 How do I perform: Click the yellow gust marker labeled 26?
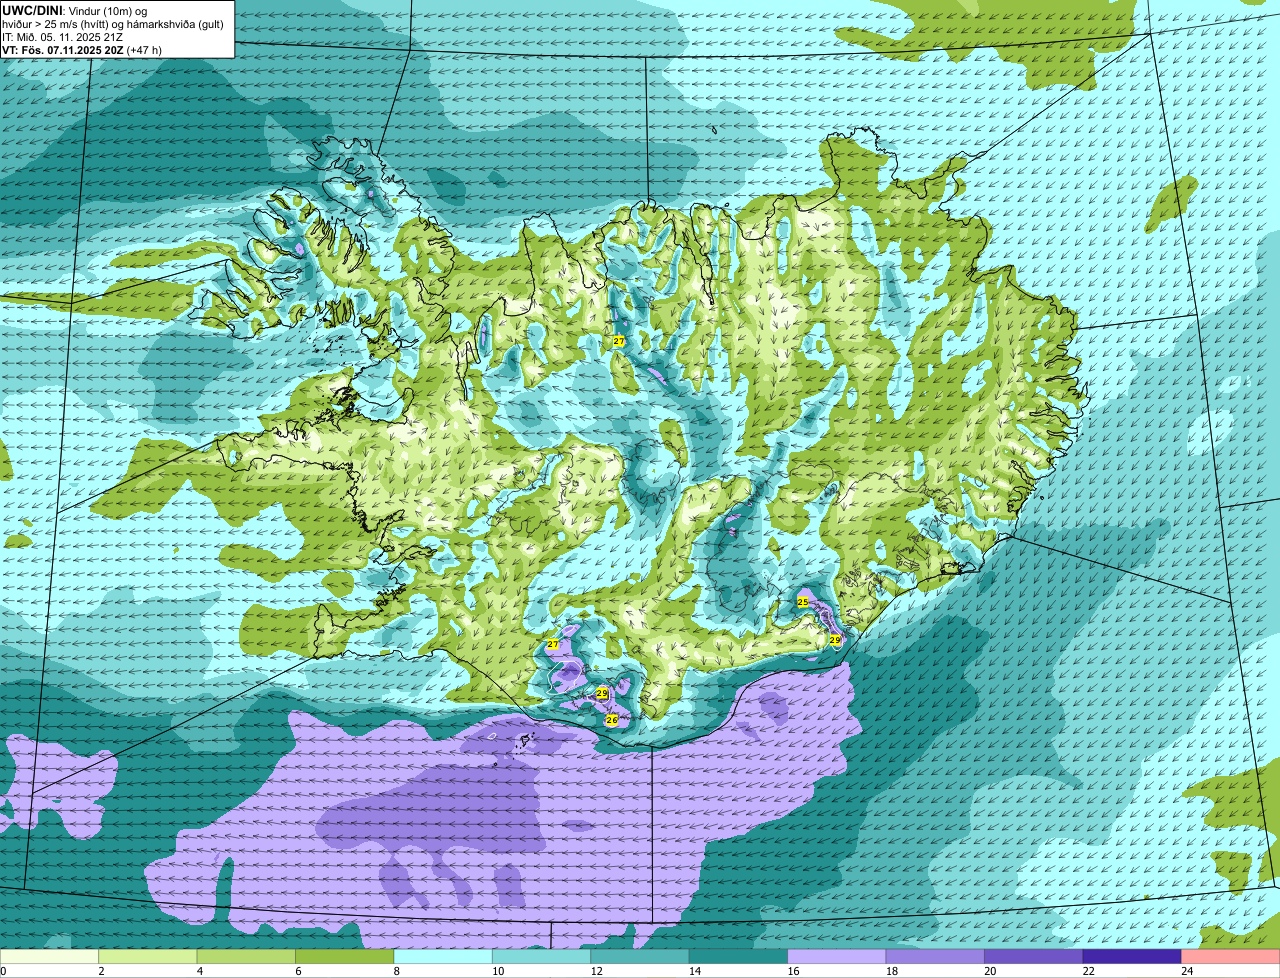[611, 719]
